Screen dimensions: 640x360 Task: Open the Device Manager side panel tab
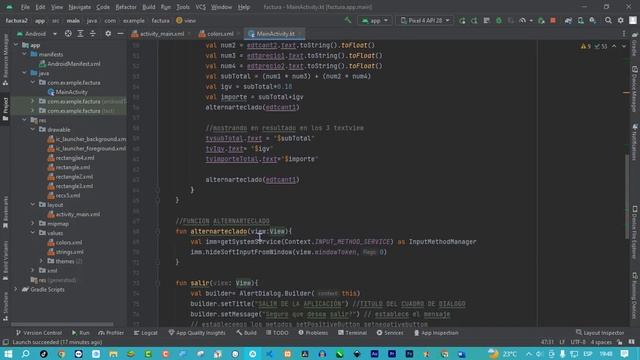(635, 89)
